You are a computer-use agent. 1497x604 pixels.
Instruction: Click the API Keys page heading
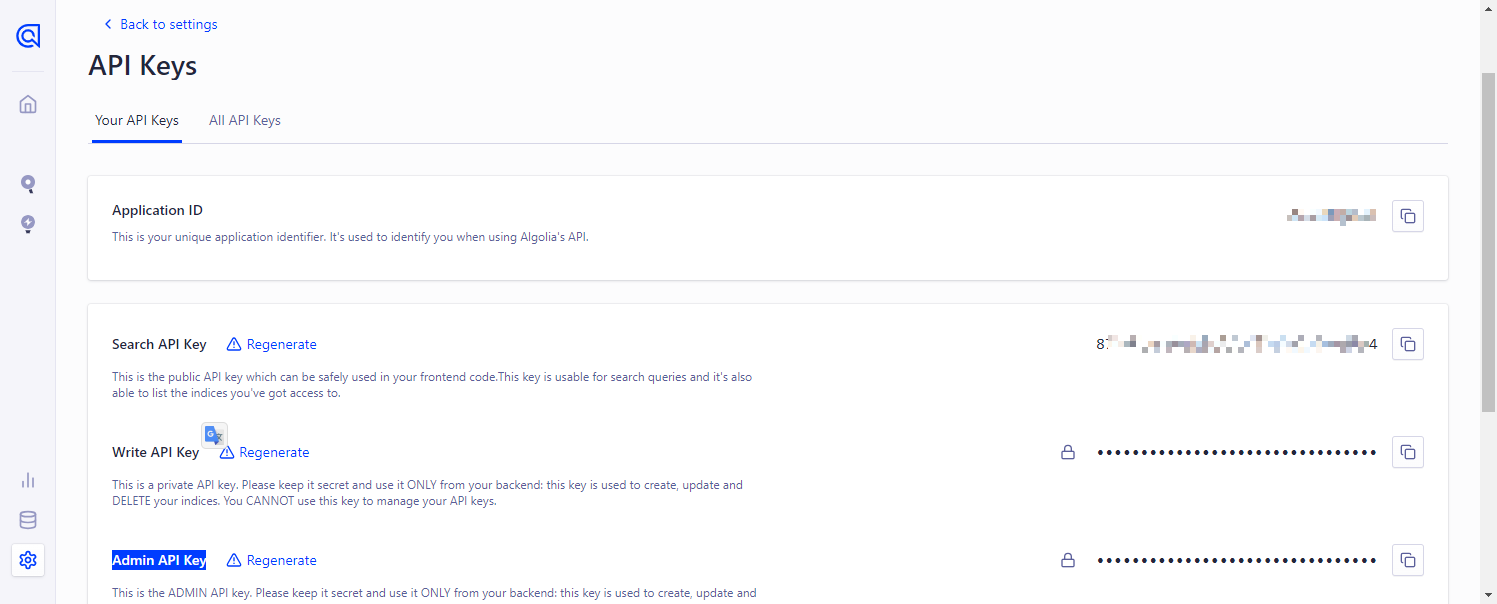click(x=143, y=66)
